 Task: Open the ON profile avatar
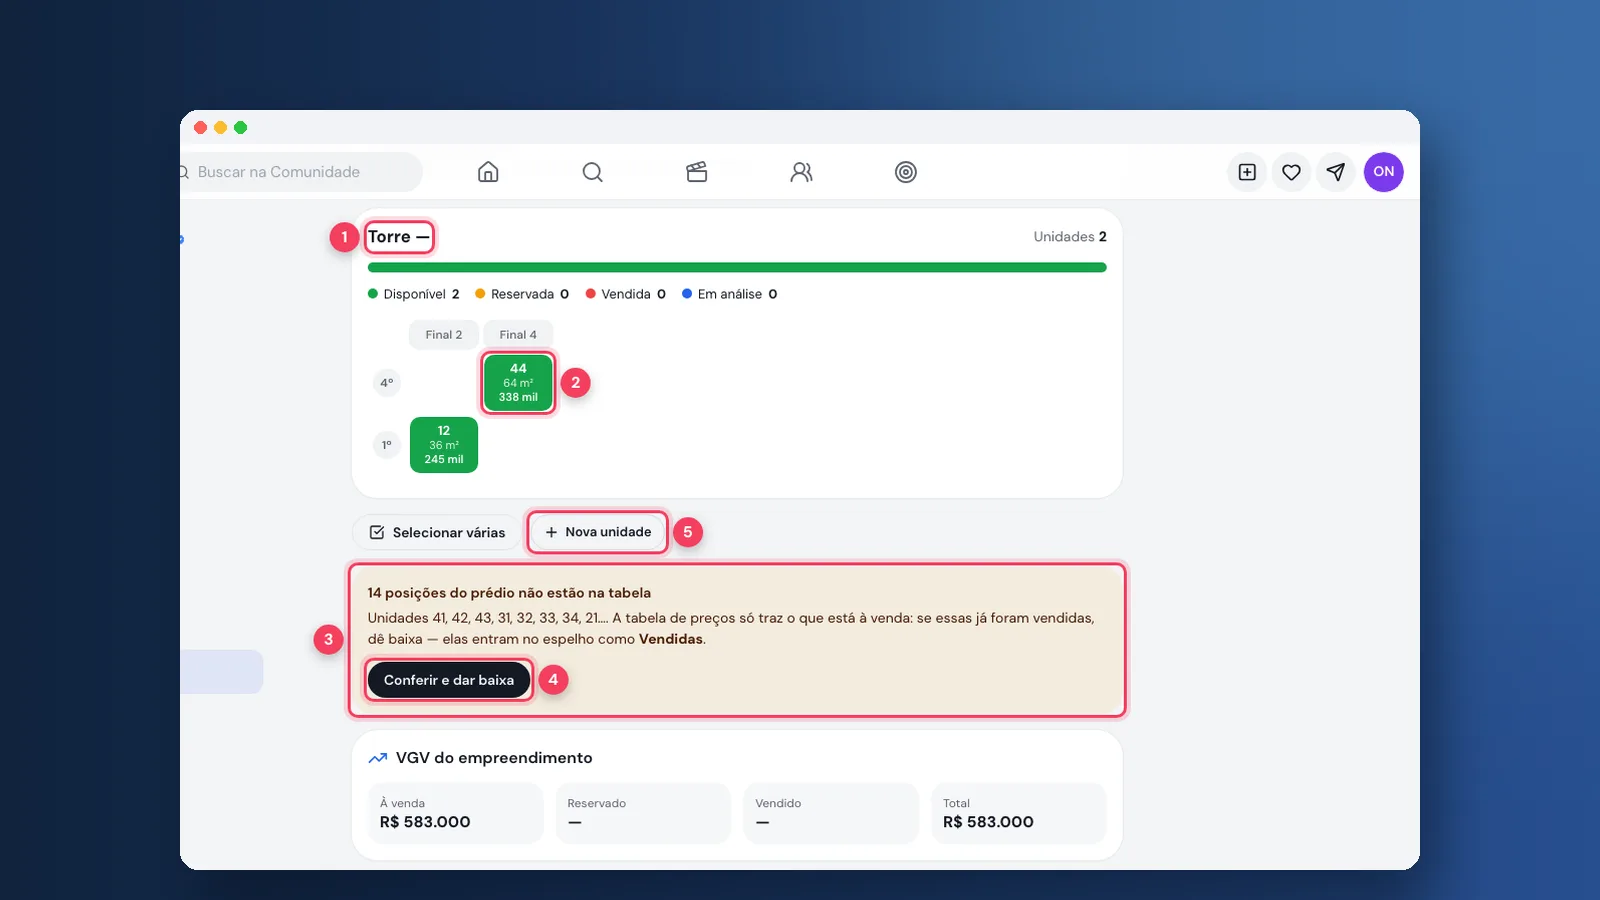(x=1384, y=172)
